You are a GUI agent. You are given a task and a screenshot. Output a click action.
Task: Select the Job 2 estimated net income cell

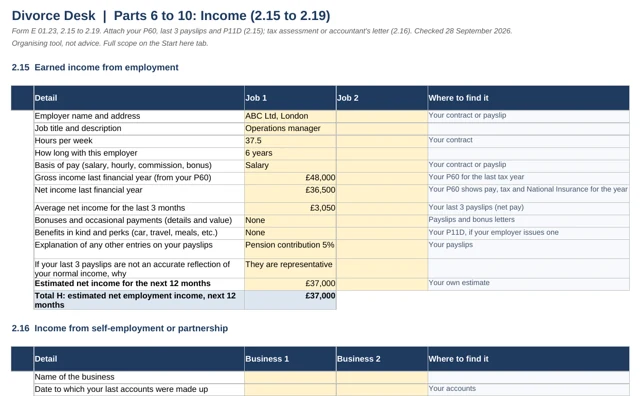tap(382, 283)
